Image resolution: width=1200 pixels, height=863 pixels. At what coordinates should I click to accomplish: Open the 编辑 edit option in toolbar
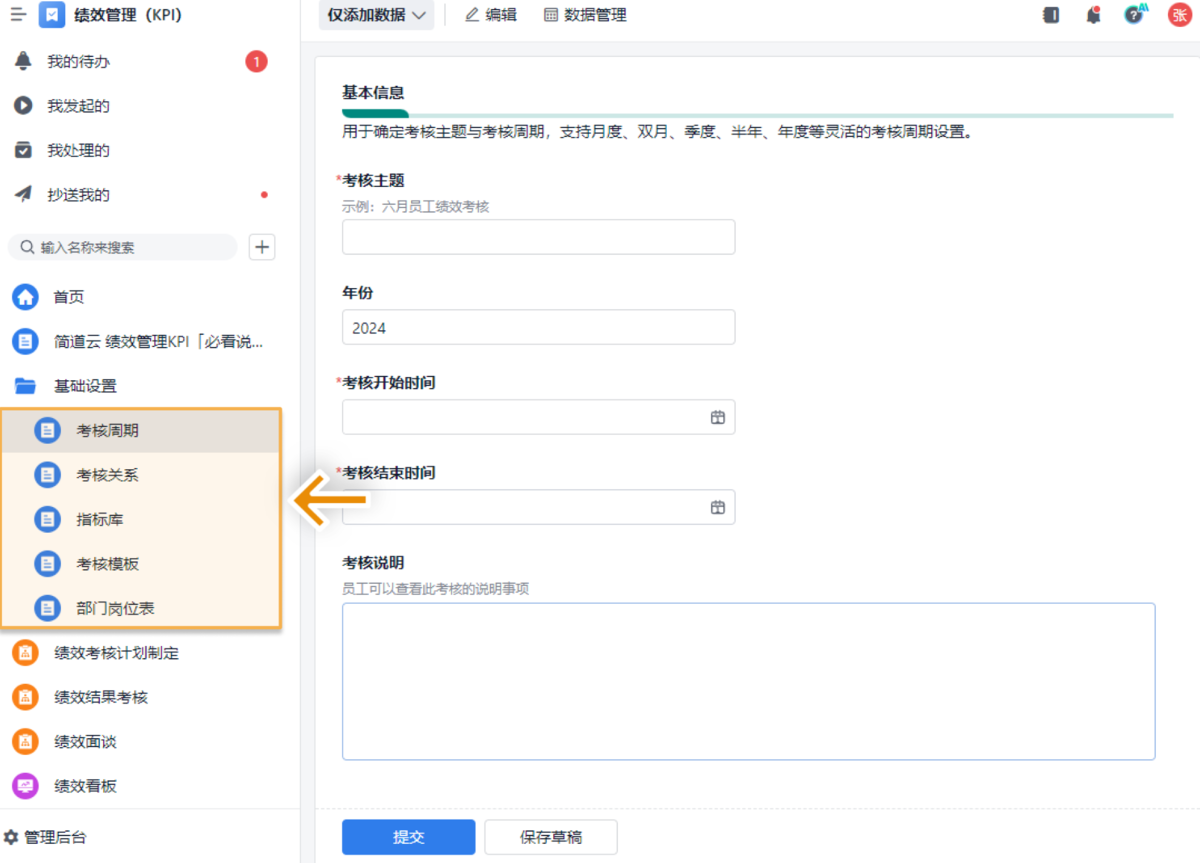tap(490, 15)
